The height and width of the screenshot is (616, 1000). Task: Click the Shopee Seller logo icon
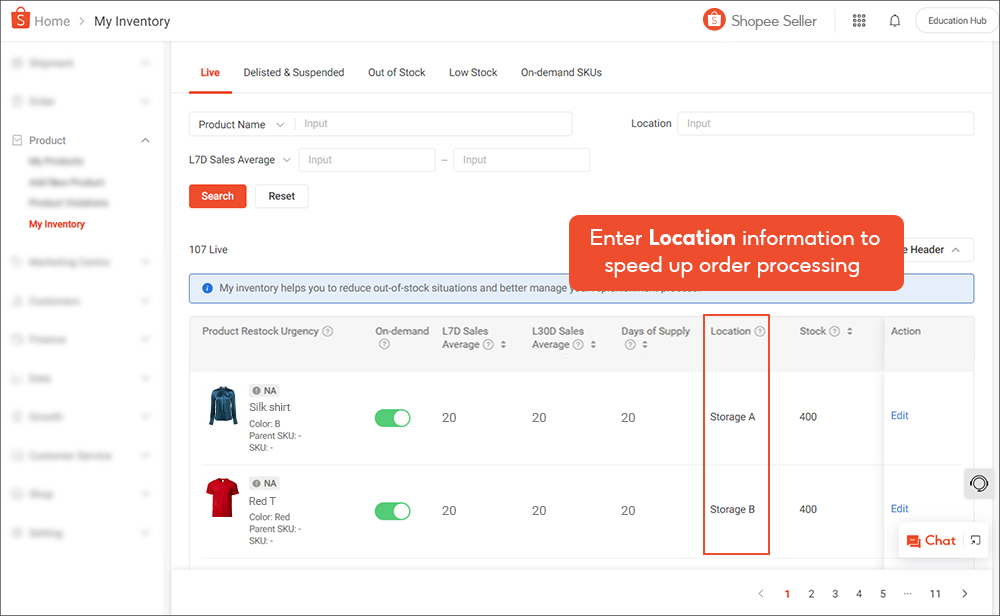point(714,20)
